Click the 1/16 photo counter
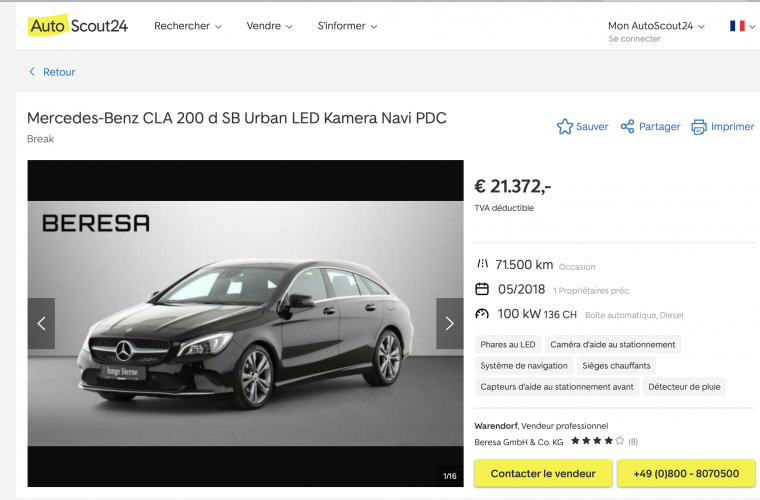Viewport: 760px width, 500px height. [x=449, y=476]
